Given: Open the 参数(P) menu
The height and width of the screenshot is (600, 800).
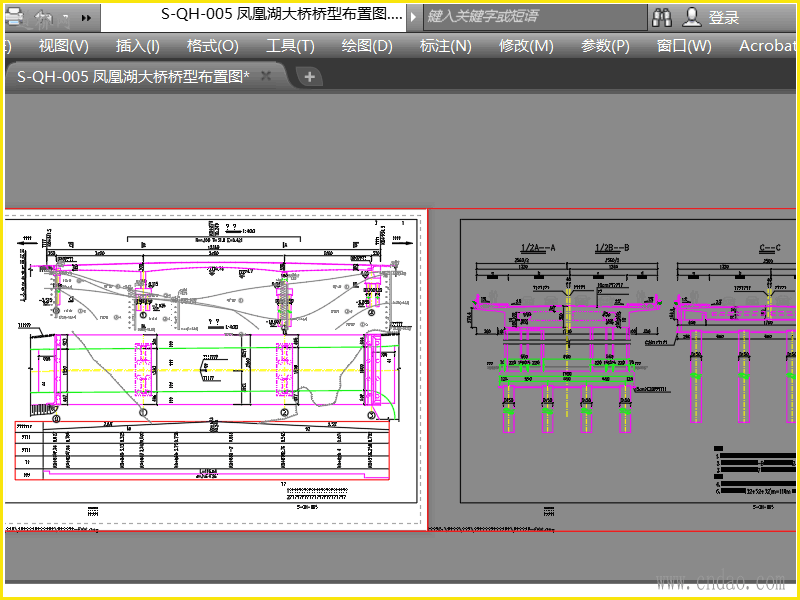Looking at the screenshot, I should [605, 46].
